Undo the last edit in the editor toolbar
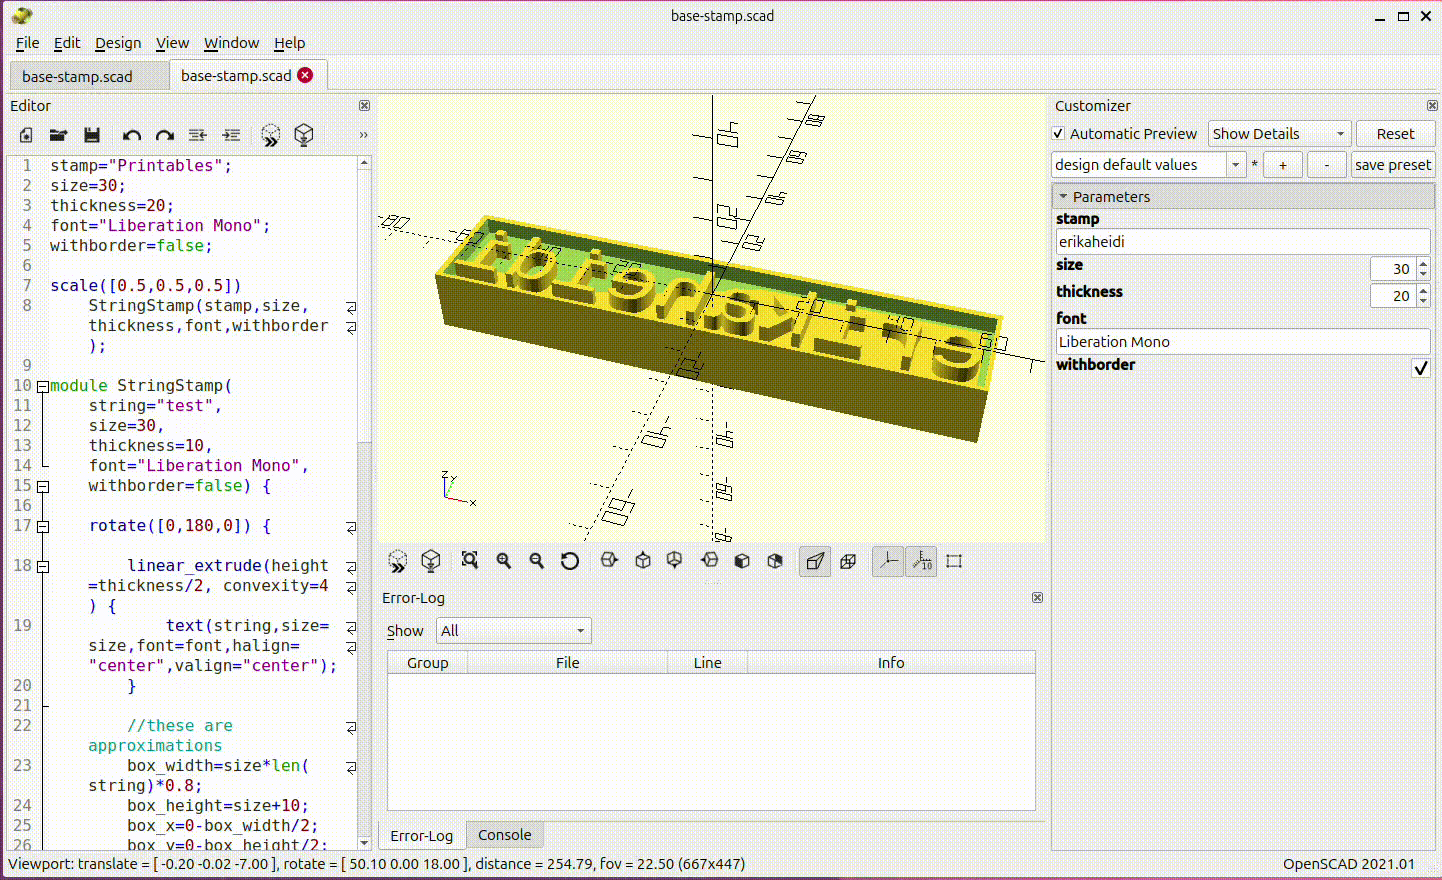Image resolution: width=1442 pixels, height=880 pixels. click(132, 135)
